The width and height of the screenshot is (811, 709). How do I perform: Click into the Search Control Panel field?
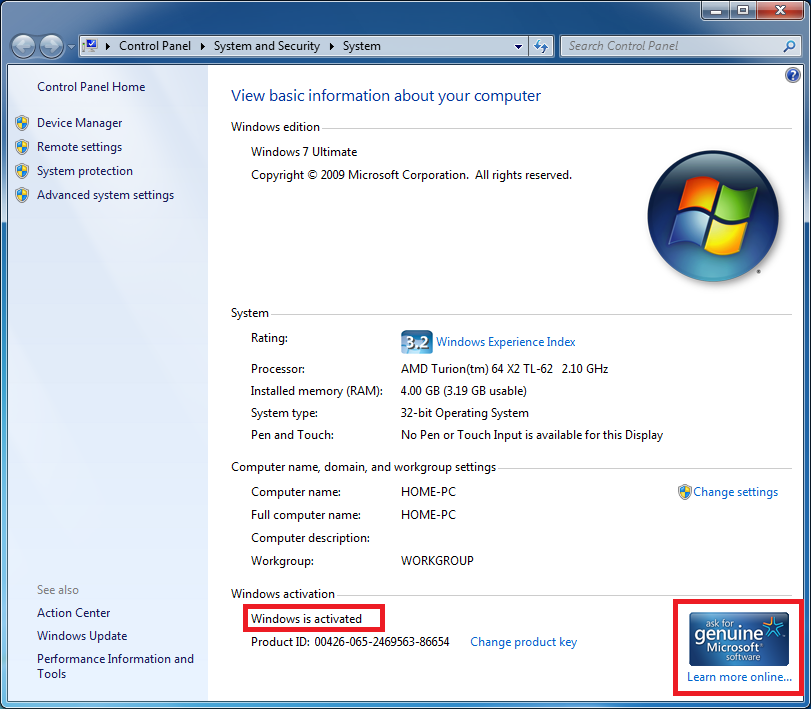(670, 46)
